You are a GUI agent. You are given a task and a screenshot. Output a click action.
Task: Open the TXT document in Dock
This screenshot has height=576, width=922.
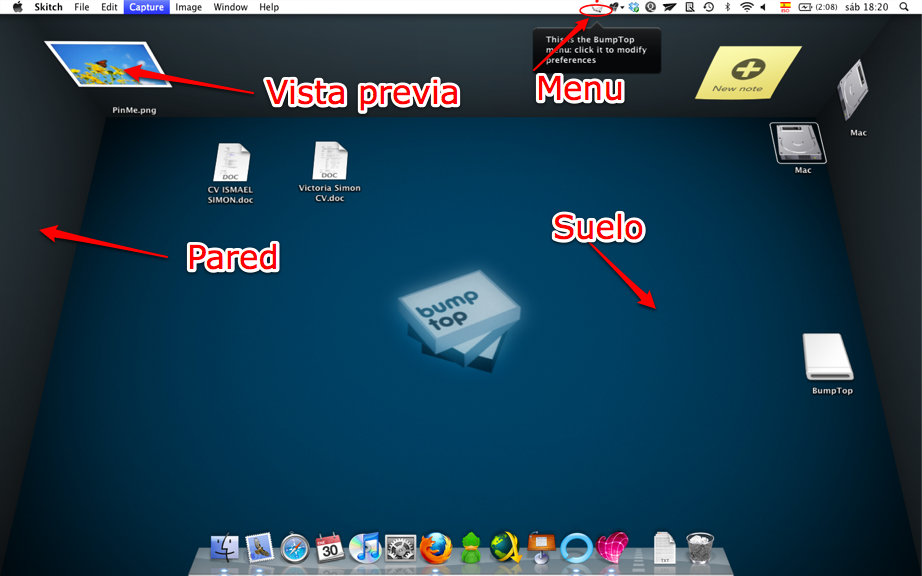pyautogui.click(x=664, y=548)
